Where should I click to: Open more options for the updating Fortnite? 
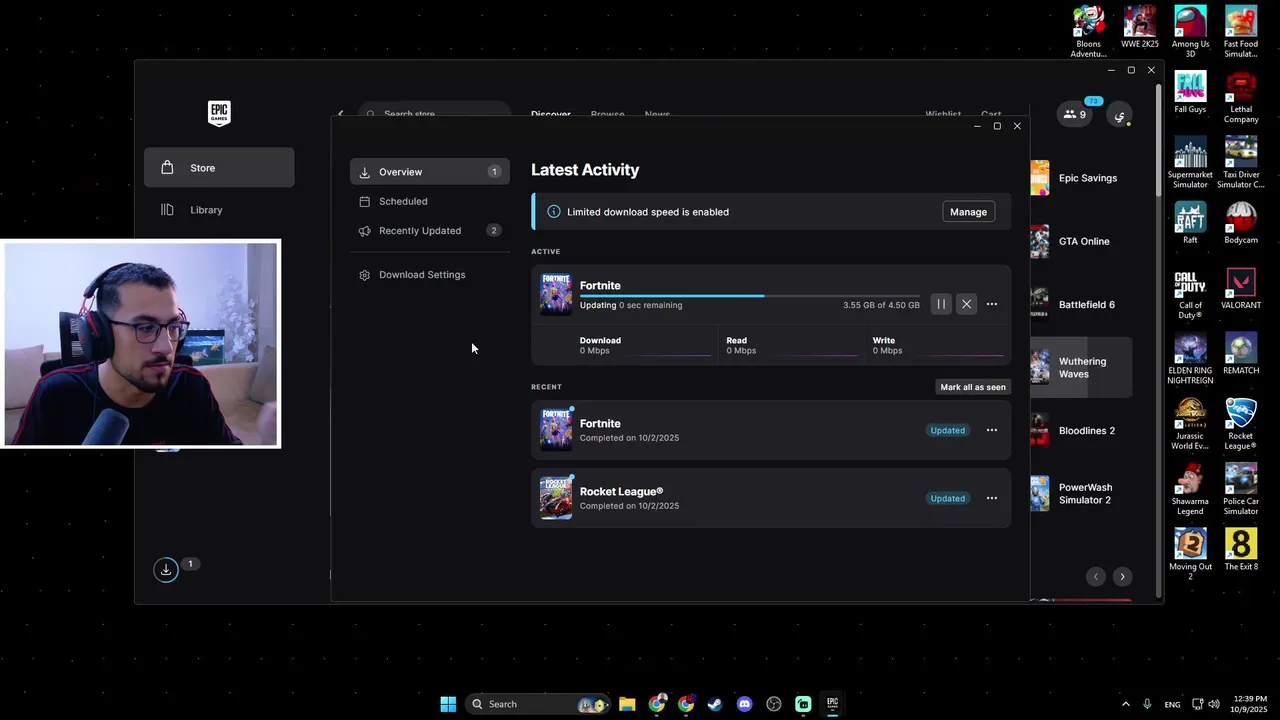(x=992, y=304)
